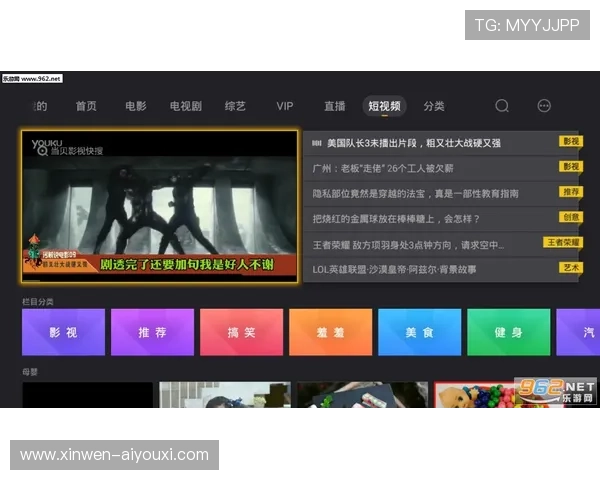Open the 电视剧 tab
The height and width of the screenshot is (480, 600).
pos(186,106)
